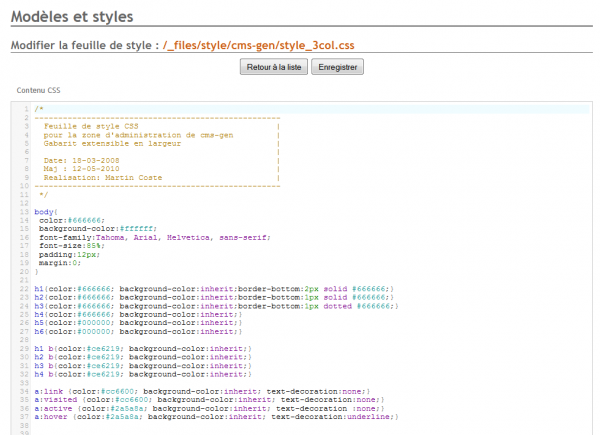The image size is (600, 435).
Task: Click the 'font-size:85%;' line
Action: 72,246
